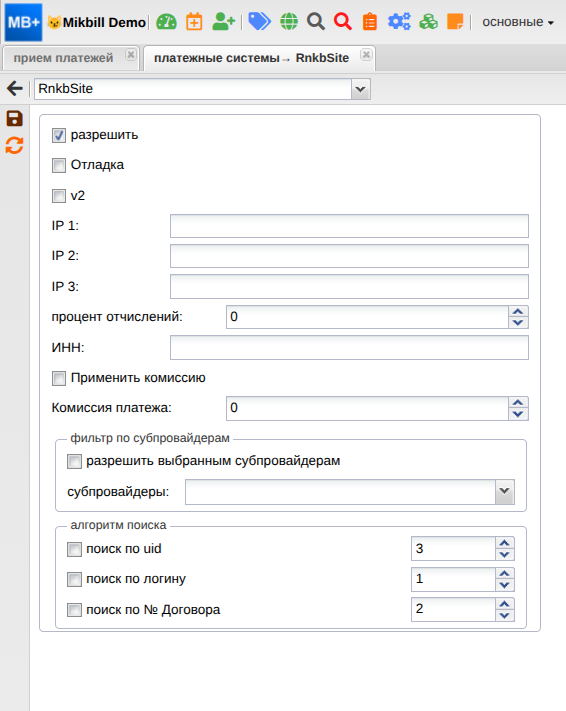Click the процент отчислений value field

click(367, 317)
